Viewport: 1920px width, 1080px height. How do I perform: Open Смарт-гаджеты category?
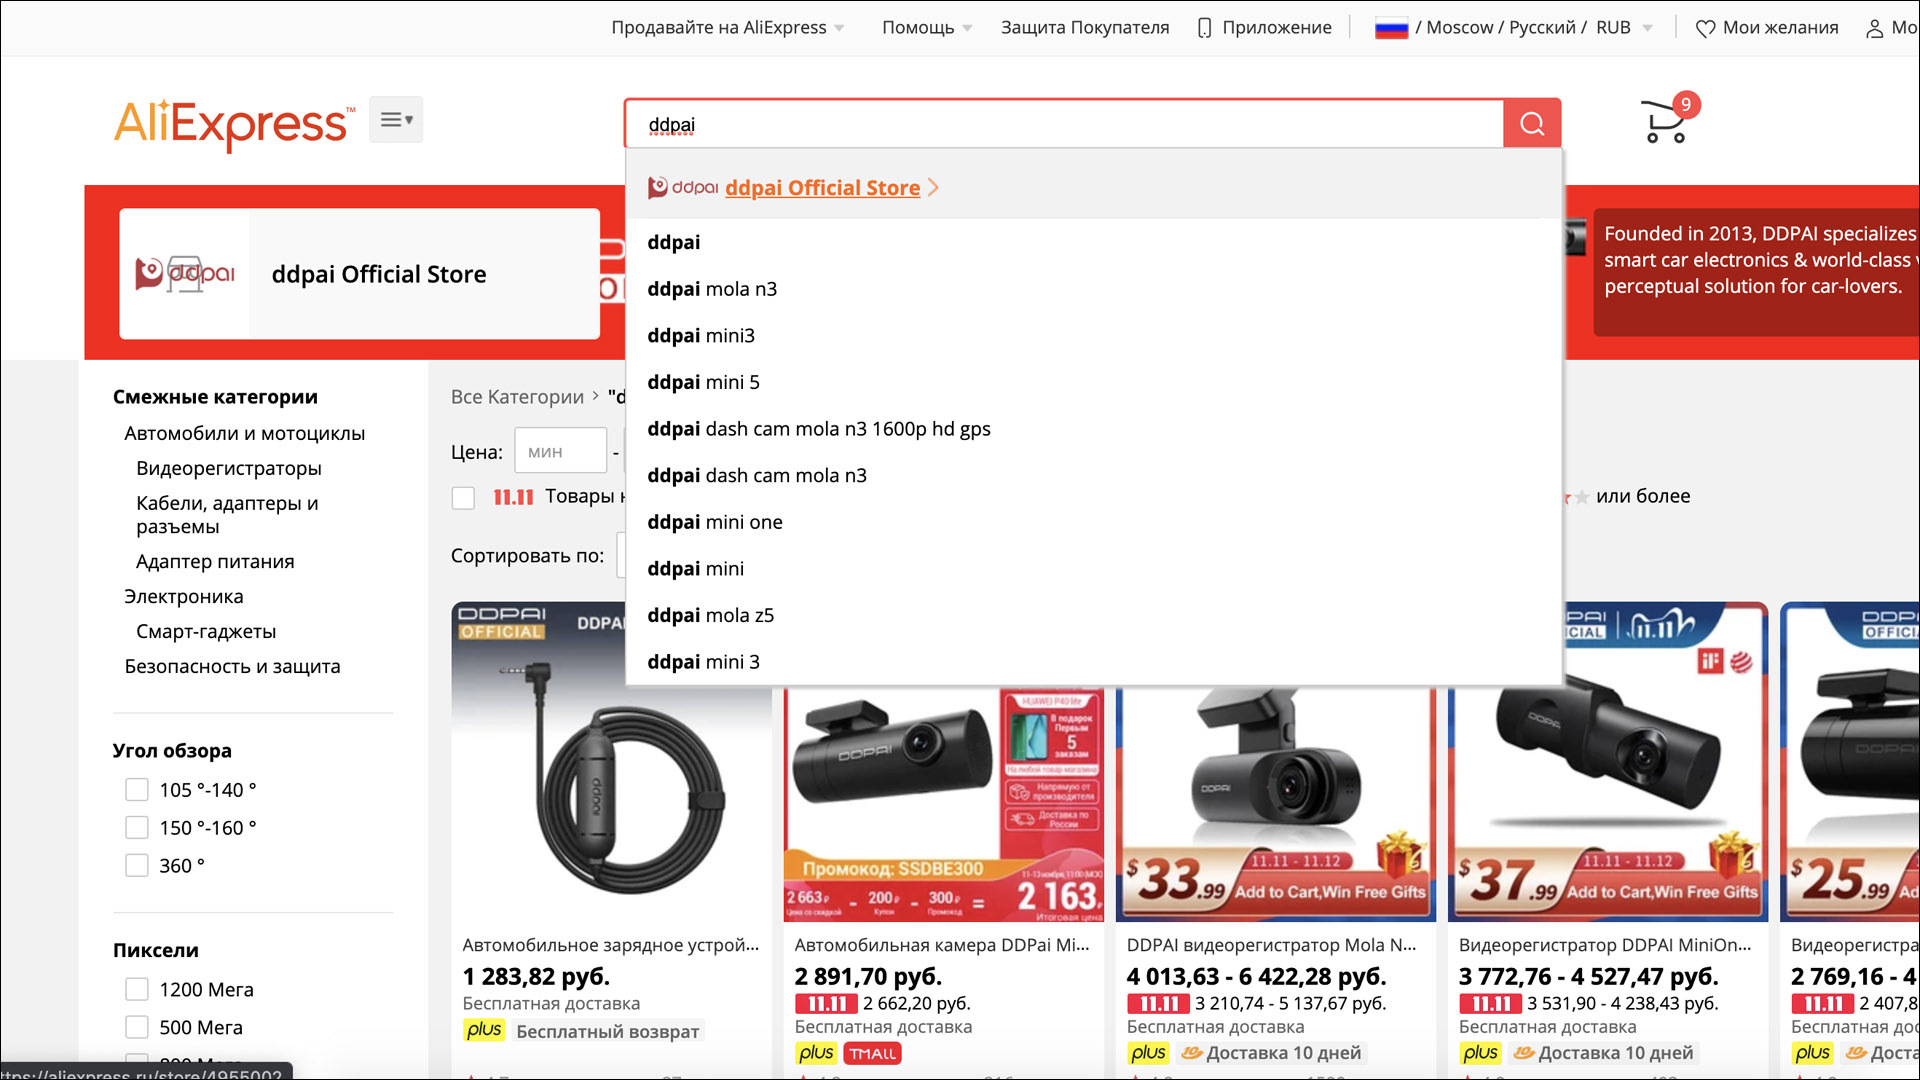[x=206, y=631]
